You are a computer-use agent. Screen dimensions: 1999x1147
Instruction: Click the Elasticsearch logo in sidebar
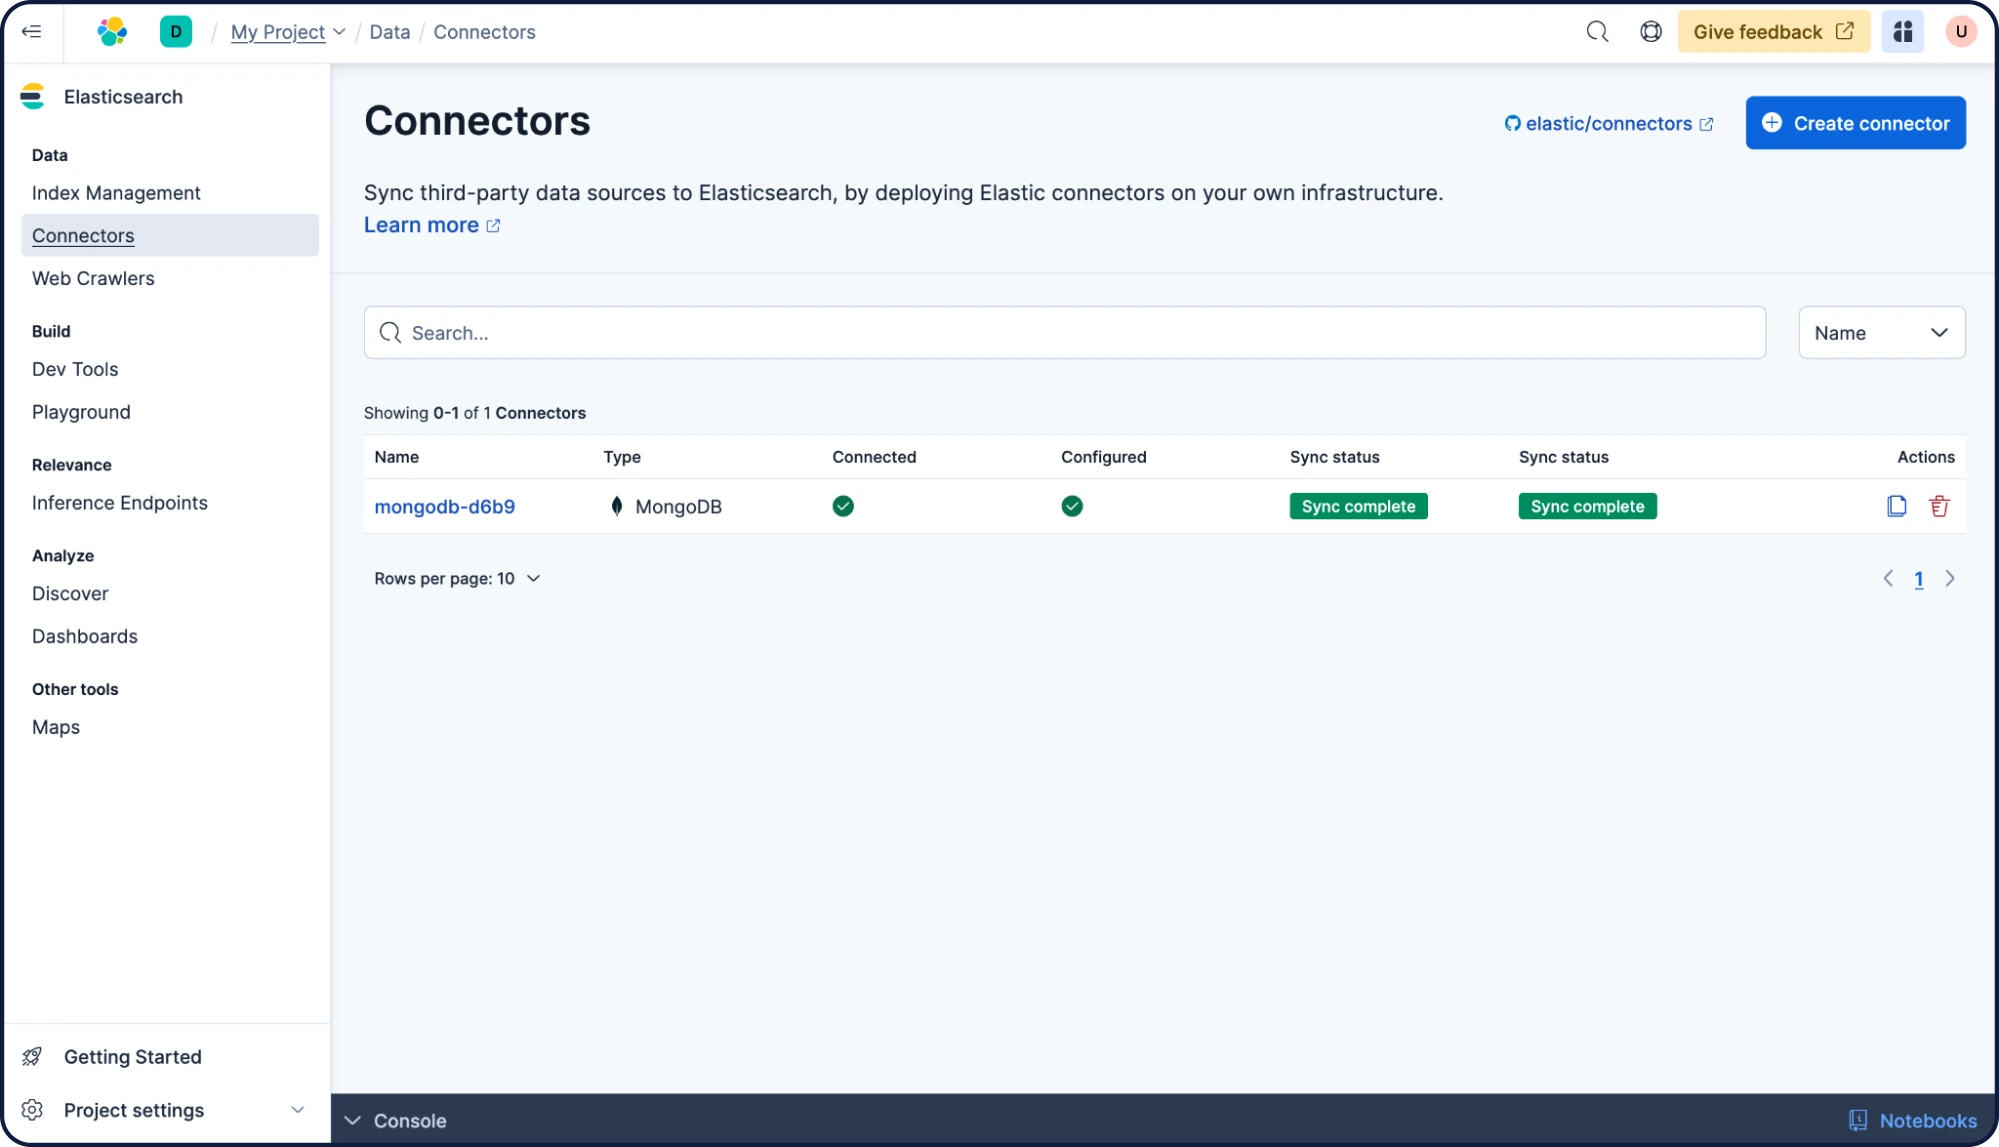point(33,97)
